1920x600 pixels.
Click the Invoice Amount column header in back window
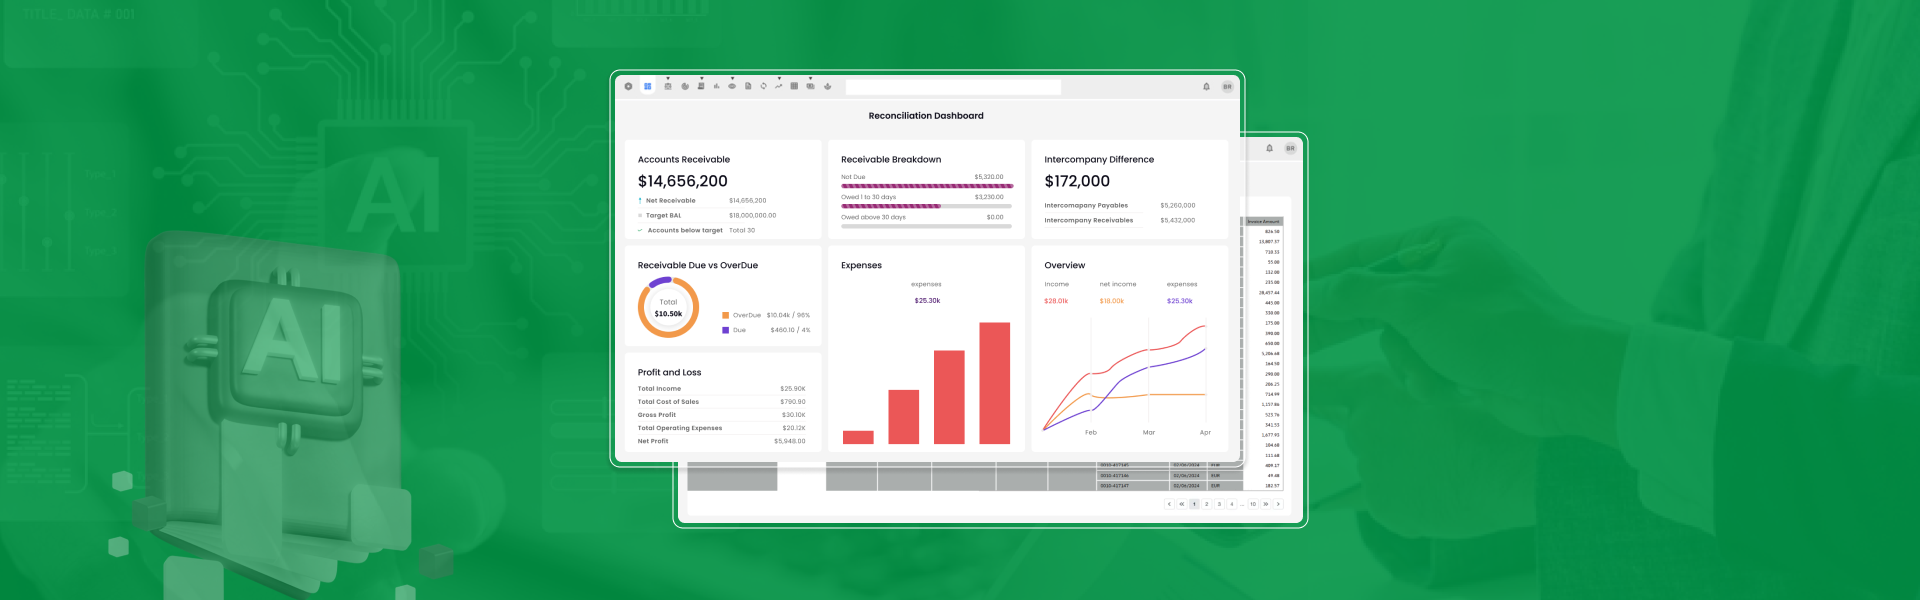(x=1263, y=222)
